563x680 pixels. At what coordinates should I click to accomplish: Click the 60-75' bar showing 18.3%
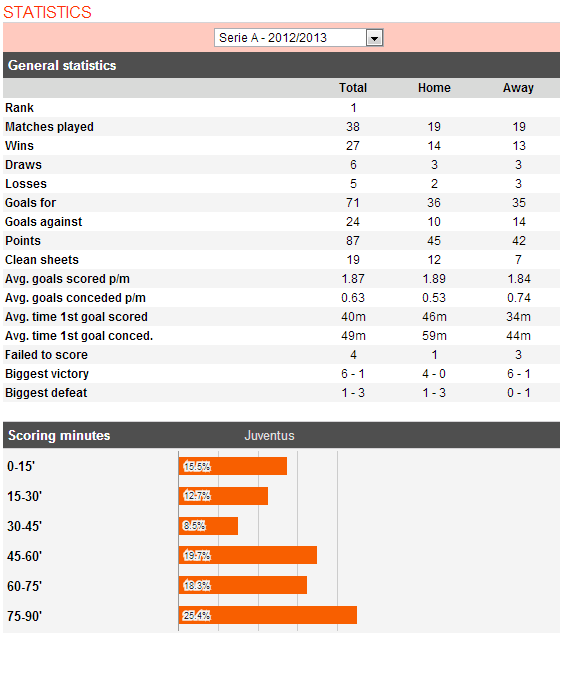click(243, 585)
